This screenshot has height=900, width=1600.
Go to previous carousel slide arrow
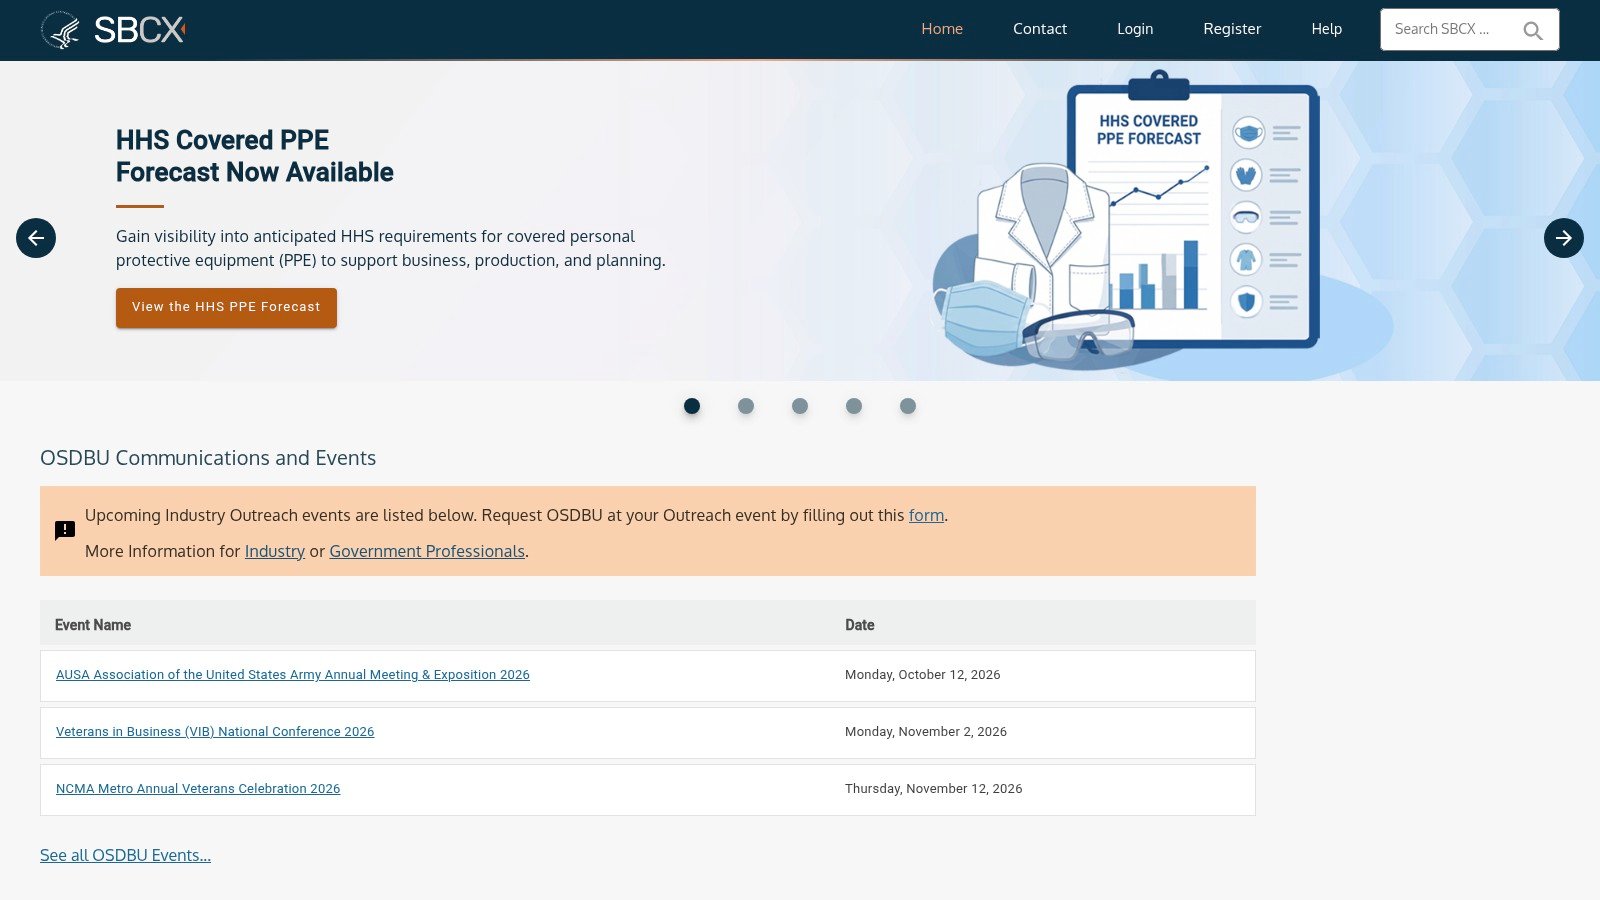[x=36, y=238]
